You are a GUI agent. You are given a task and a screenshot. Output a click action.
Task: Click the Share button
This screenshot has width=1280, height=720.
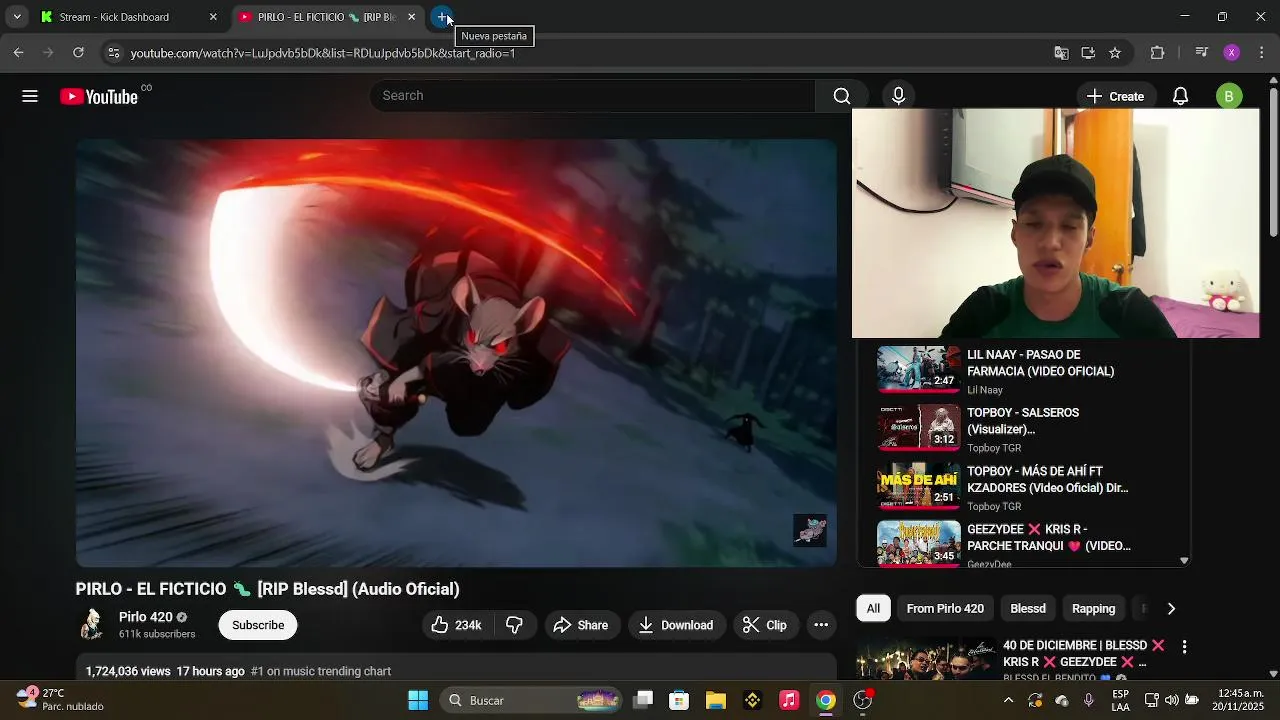tap(580, 625)
